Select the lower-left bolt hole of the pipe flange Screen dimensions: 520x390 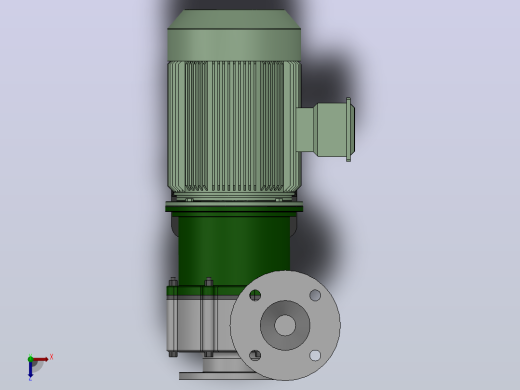tap(255, 355)
